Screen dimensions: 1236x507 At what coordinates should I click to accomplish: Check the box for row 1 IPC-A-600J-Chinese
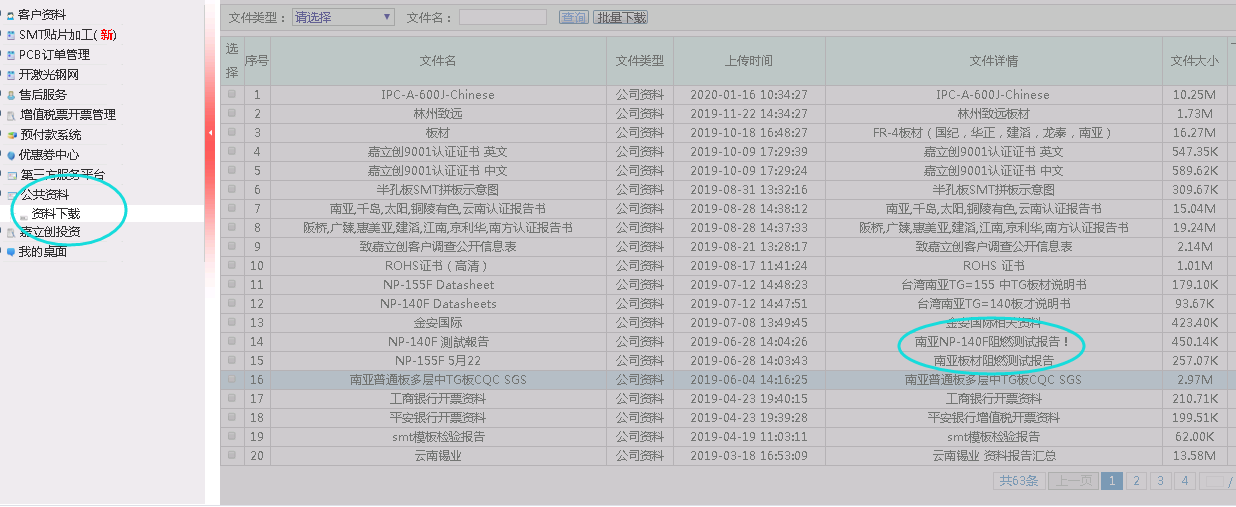coord(233,95)
